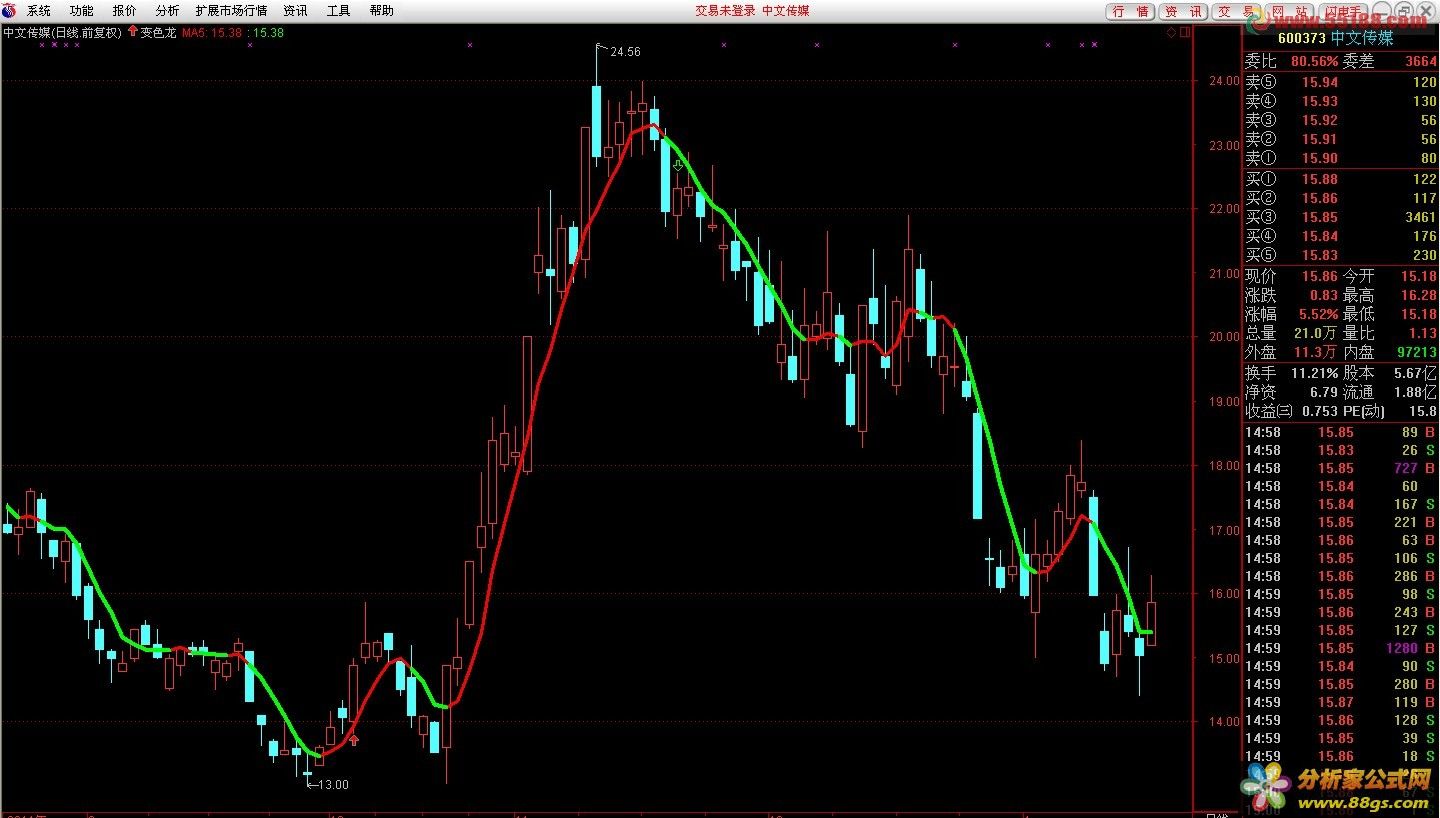The image size is (1440, 818).
Task: Click the 委比 80.56% value
Action: click(1314, 62)
